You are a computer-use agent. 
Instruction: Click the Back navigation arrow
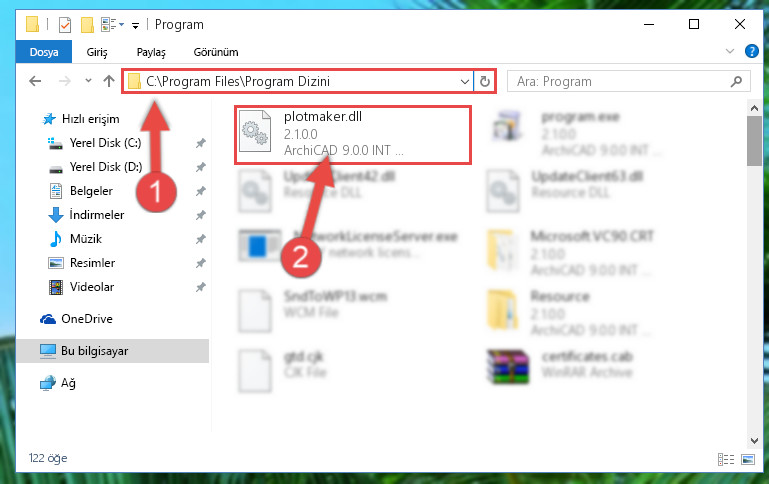(35, 81)
